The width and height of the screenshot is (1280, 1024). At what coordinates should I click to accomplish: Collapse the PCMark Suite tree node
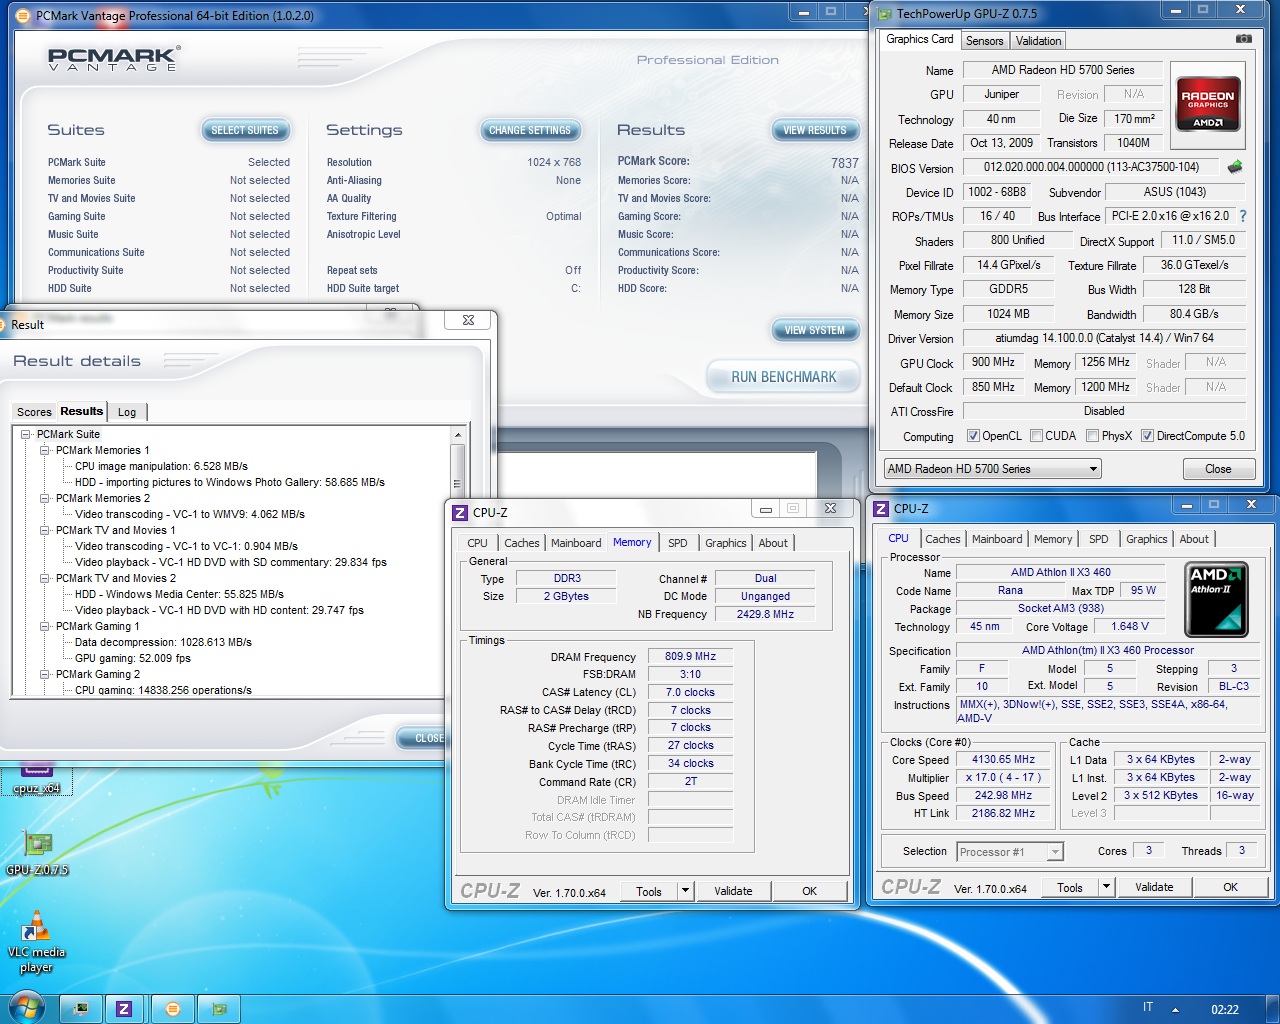point(26,434)
